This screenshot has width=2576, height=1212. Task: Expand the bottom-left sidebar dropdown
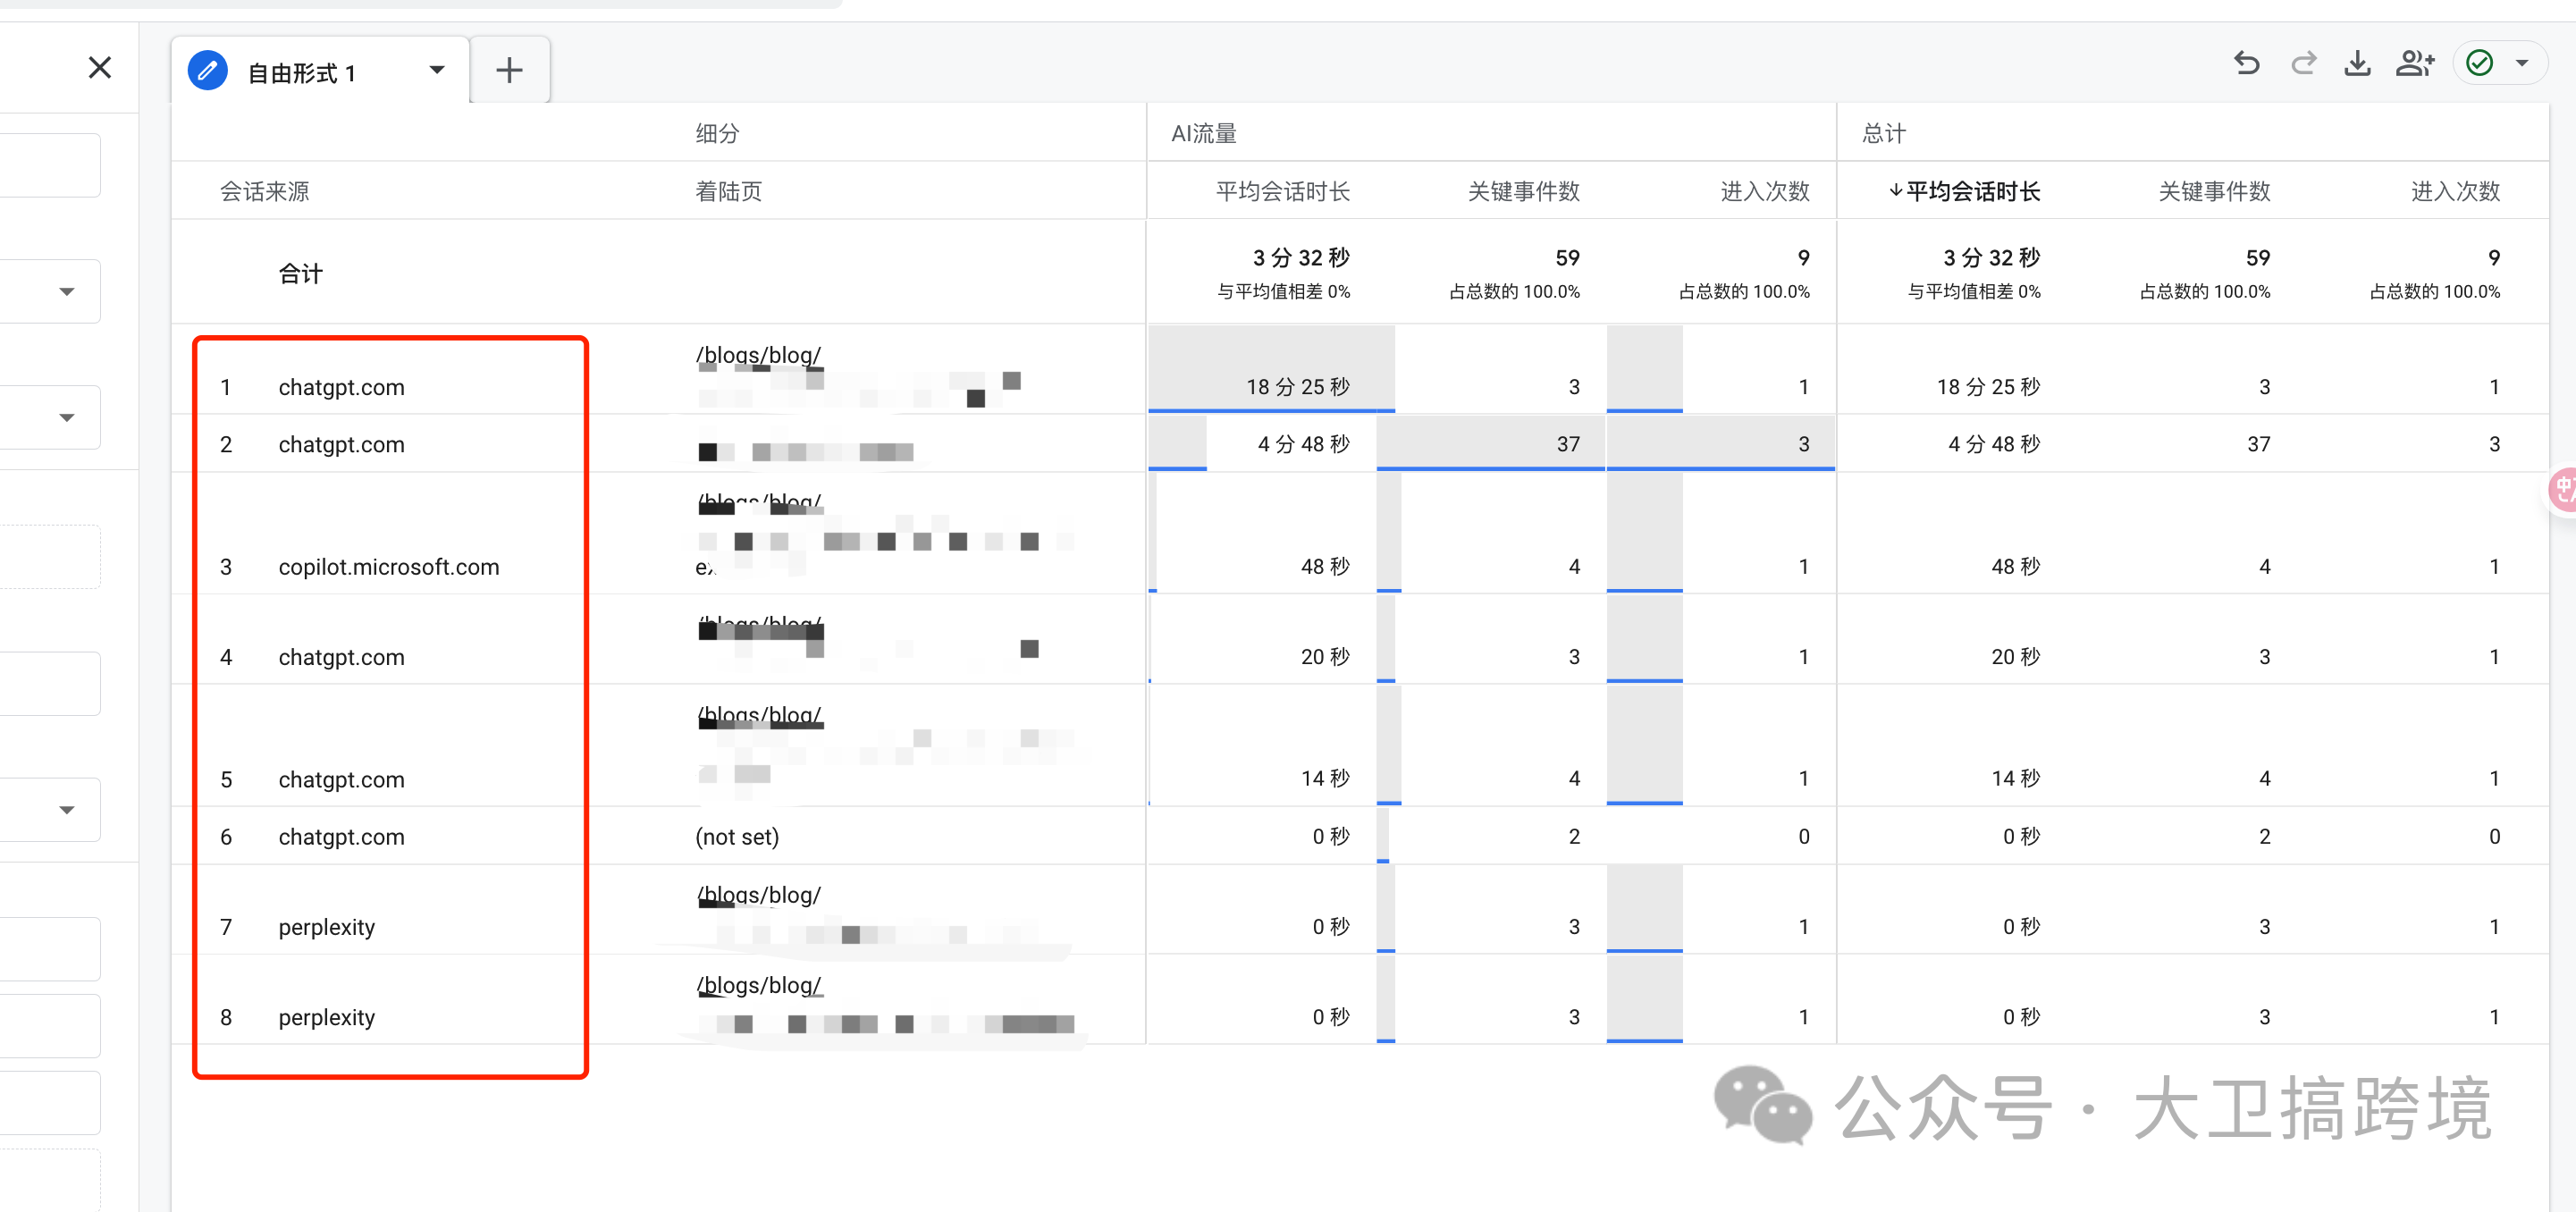click(x=66, y=809)
